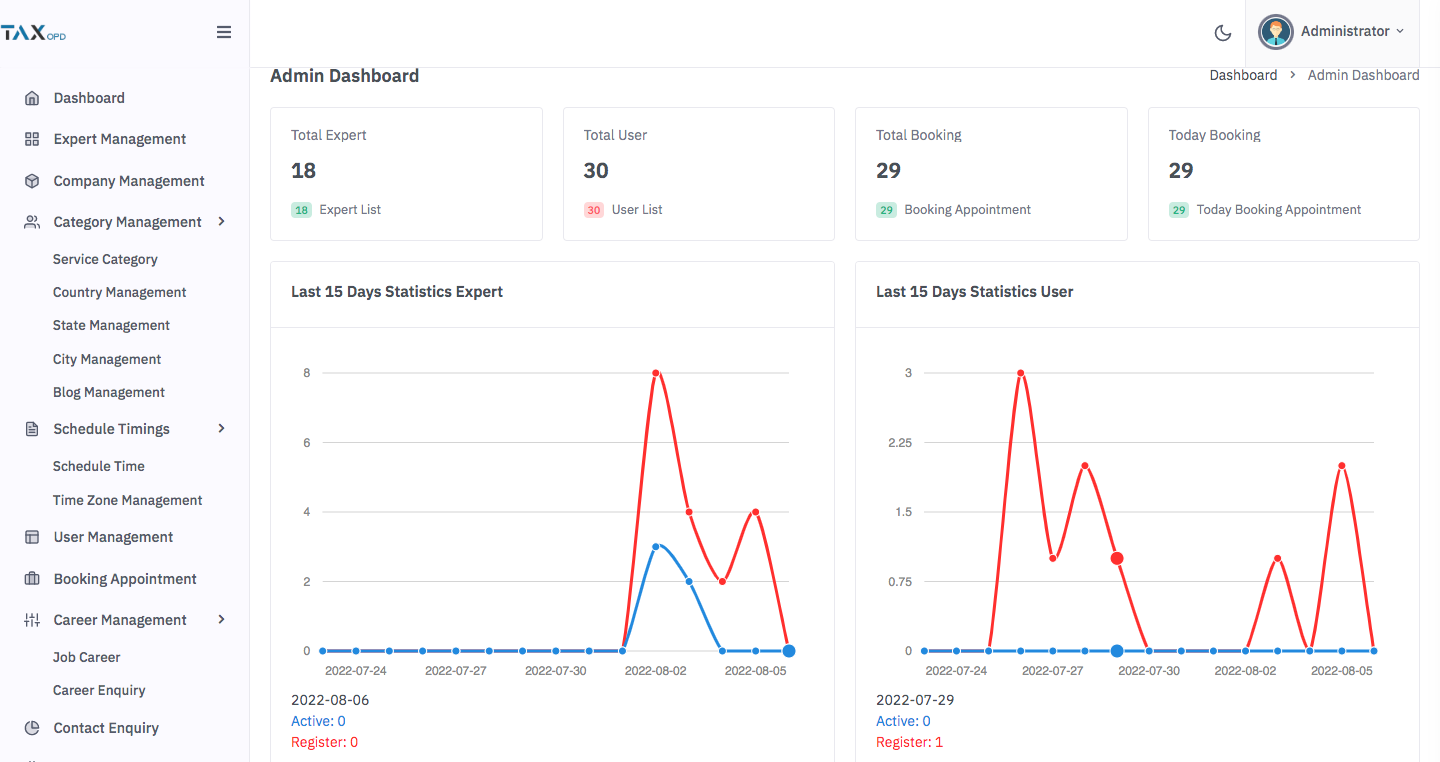Open Service Category in the sidebar
This screenshot has height=762, width=1440.
tap(105, 259)
